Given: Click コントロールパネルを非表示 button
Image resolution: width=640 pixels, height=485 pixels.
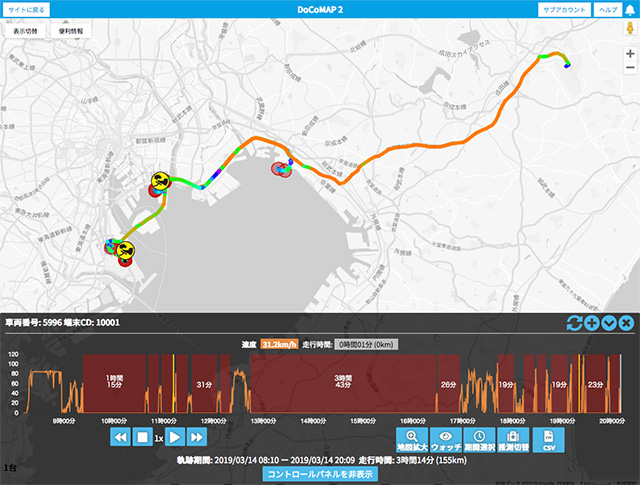Looking at the screenshot, I should click(x=320, y=474).
